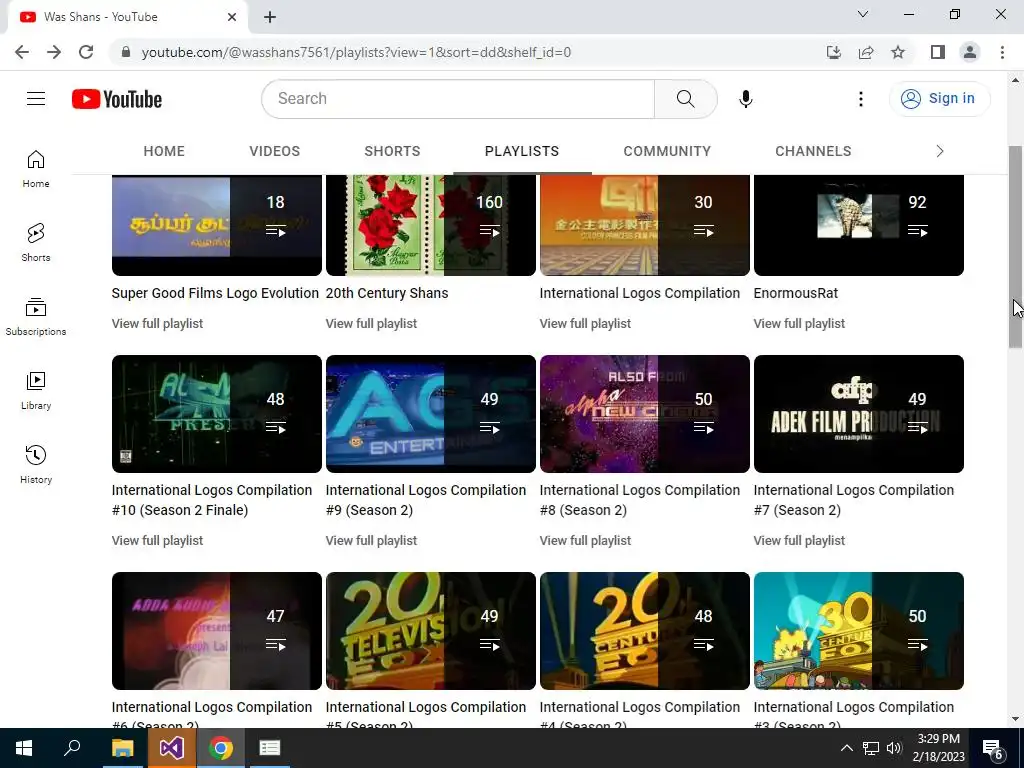1024x768 pixels.
Task: Click the volume speaker tray icon
Action: (x=894, y=748)
